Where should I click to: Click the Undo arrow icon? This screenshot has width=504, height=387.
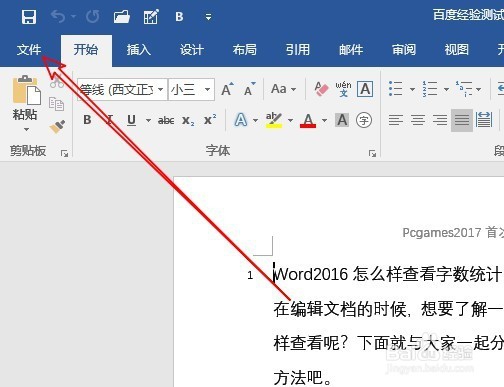59,16
